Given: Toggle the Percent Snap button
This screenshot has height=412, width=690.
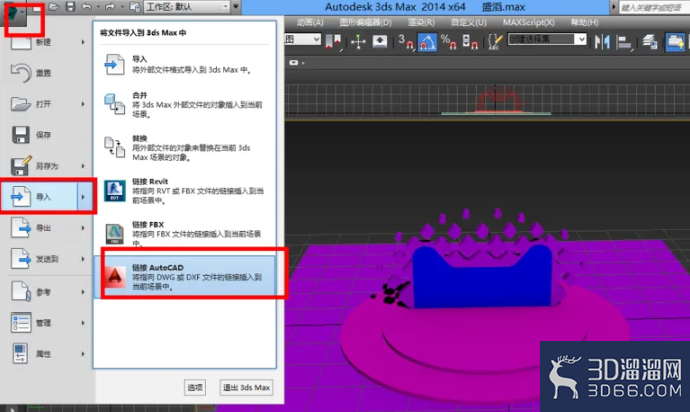Looking at the screenshot, I should tap(448, 42).
